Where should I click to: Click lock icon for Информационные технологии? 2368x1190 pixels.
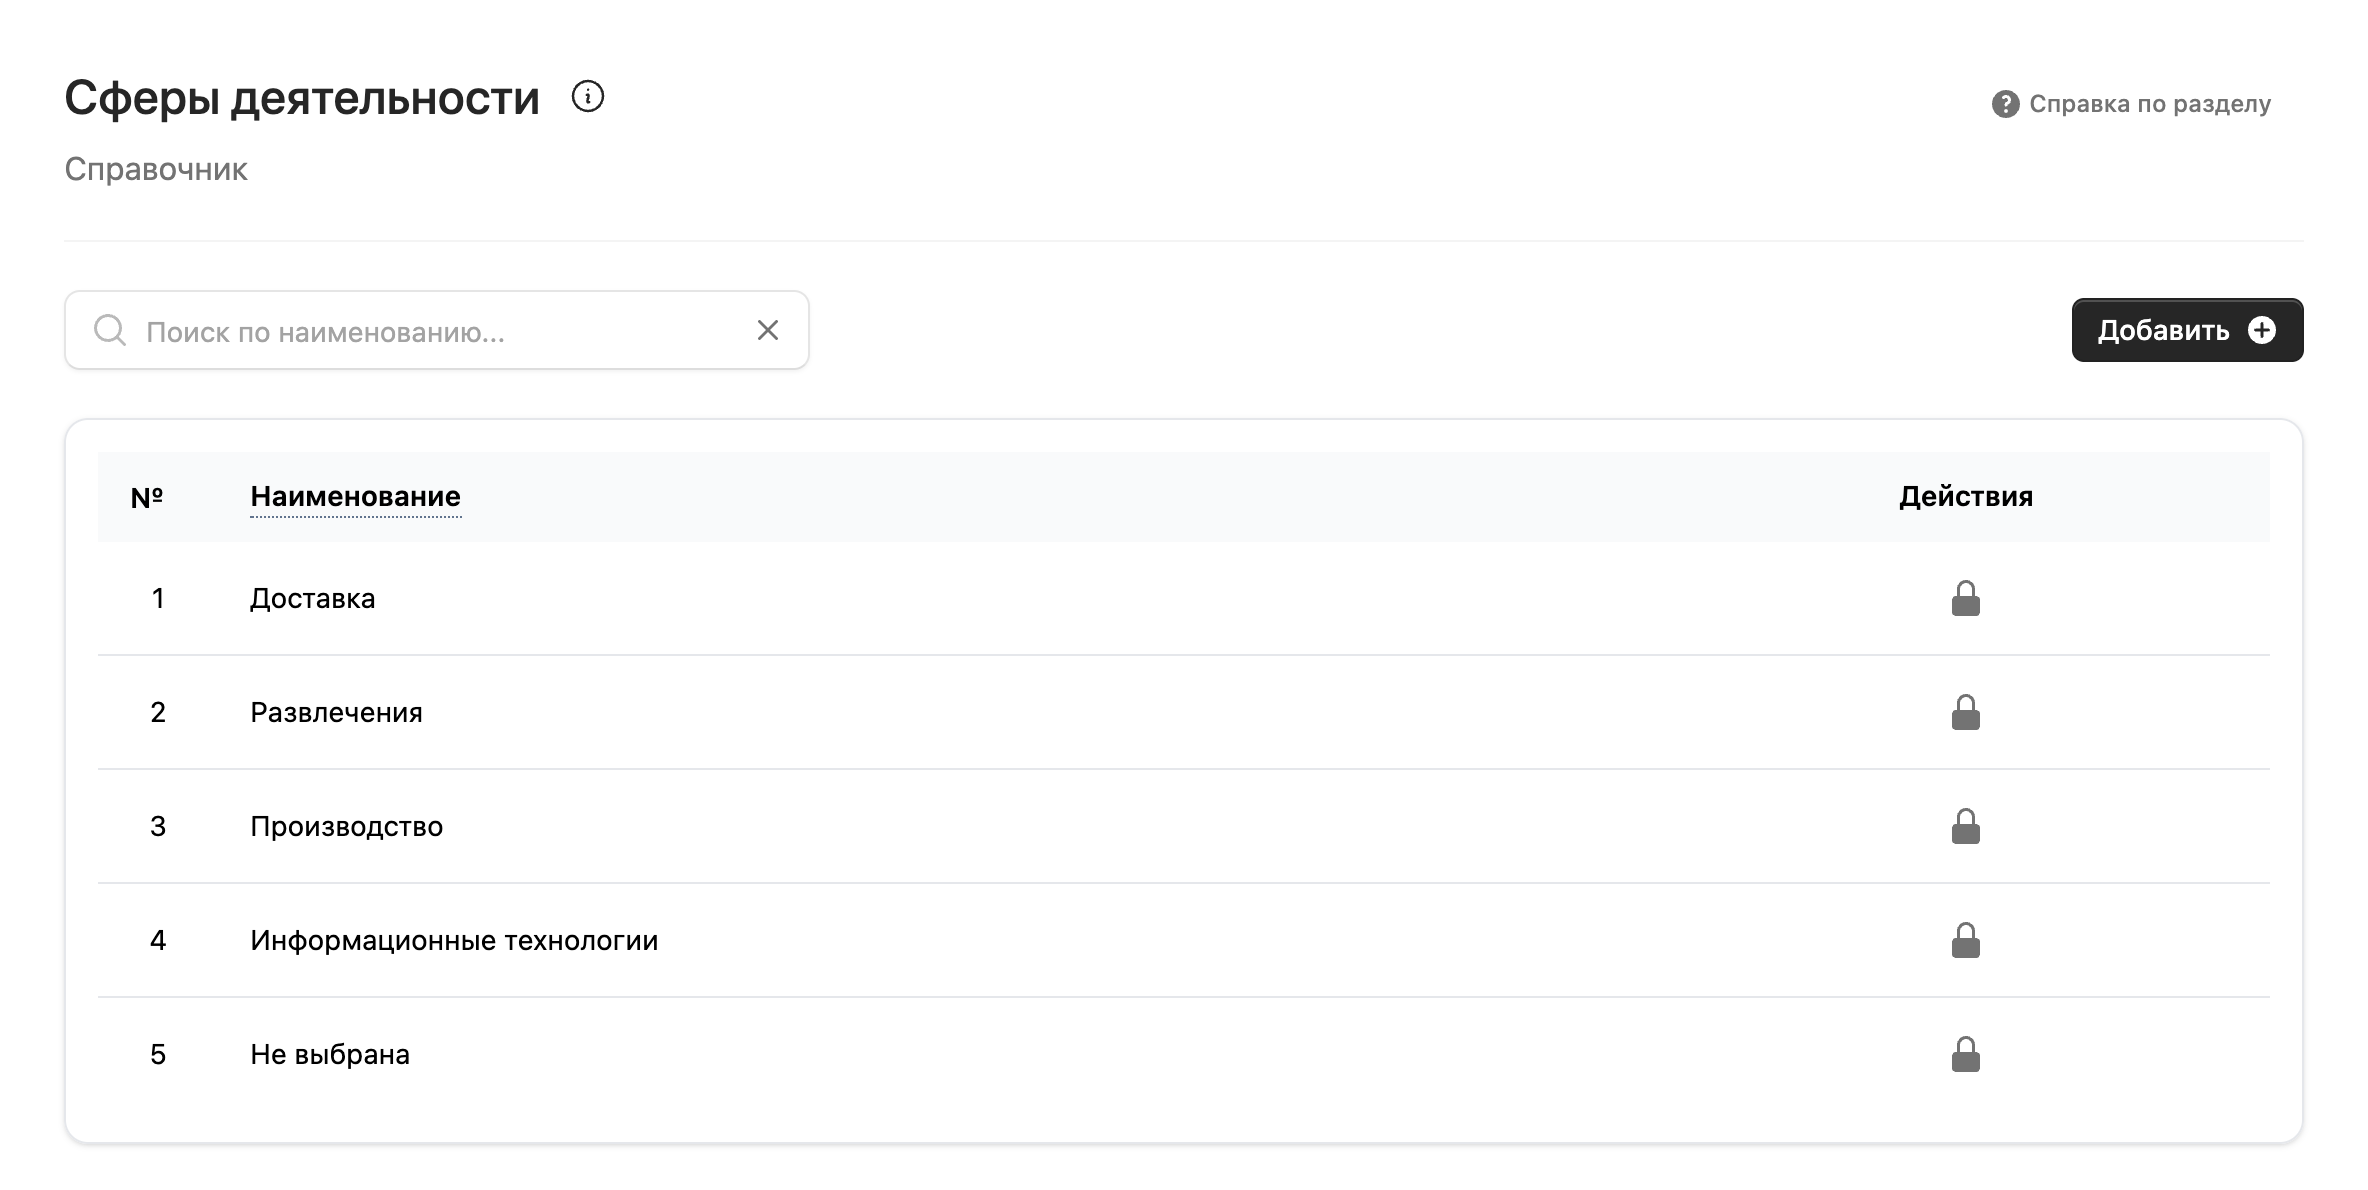tap(1966, 940)
